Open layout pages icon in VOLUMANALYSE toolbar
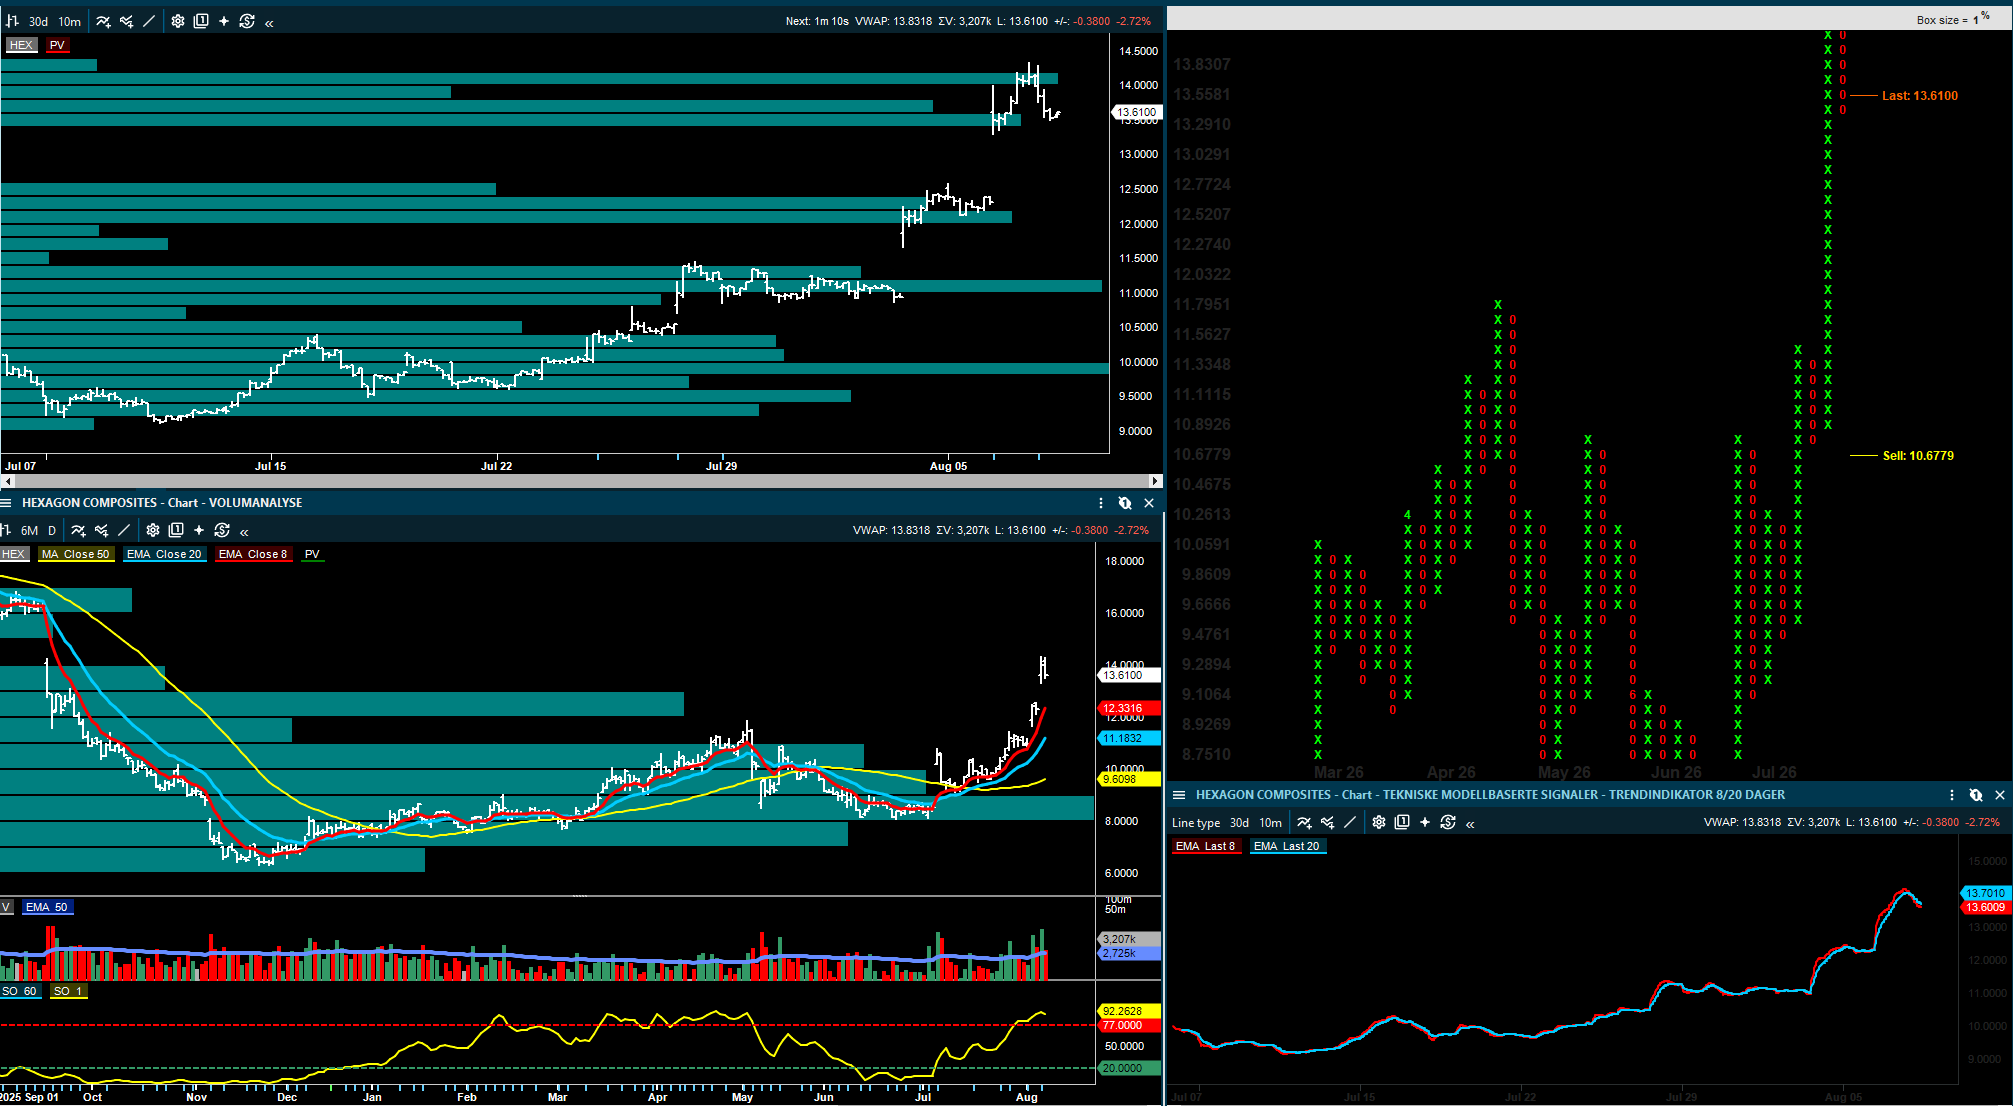The height and width of the screenshot is (1106, 2013). [x=176, y=530]
